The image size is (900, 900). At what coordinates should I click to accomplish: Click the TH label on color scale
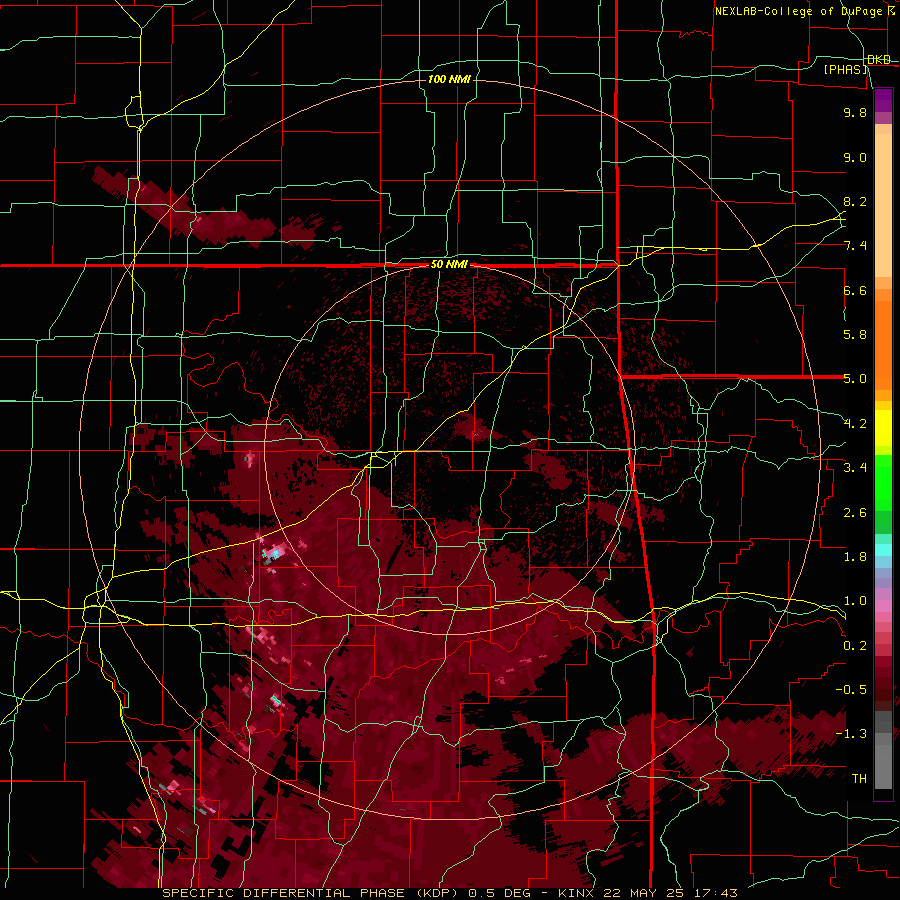pos(859,779)
